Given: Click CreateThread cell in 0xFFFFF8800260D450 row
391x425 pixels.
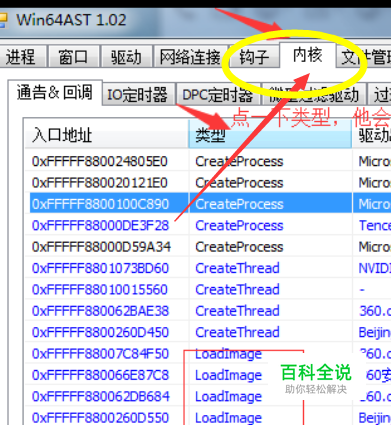Looking at the screenshot, I should tap(237, 332).
